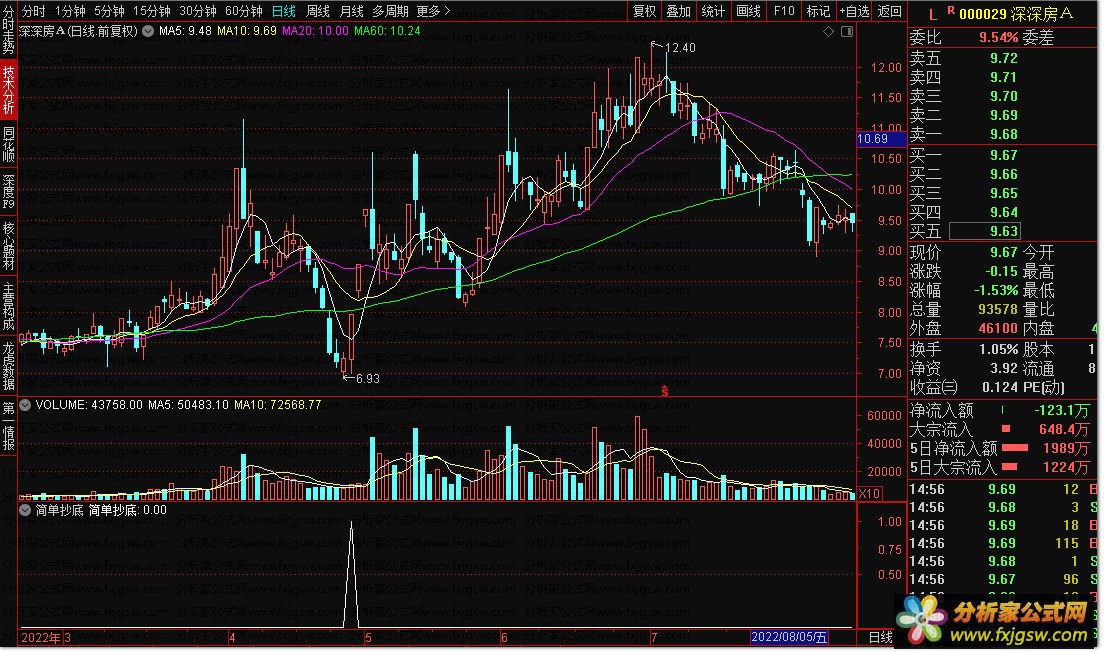Viewport: 1104px width, 652px height.
Task: Click 买一 price 9.67
Action: point(1003,155)
